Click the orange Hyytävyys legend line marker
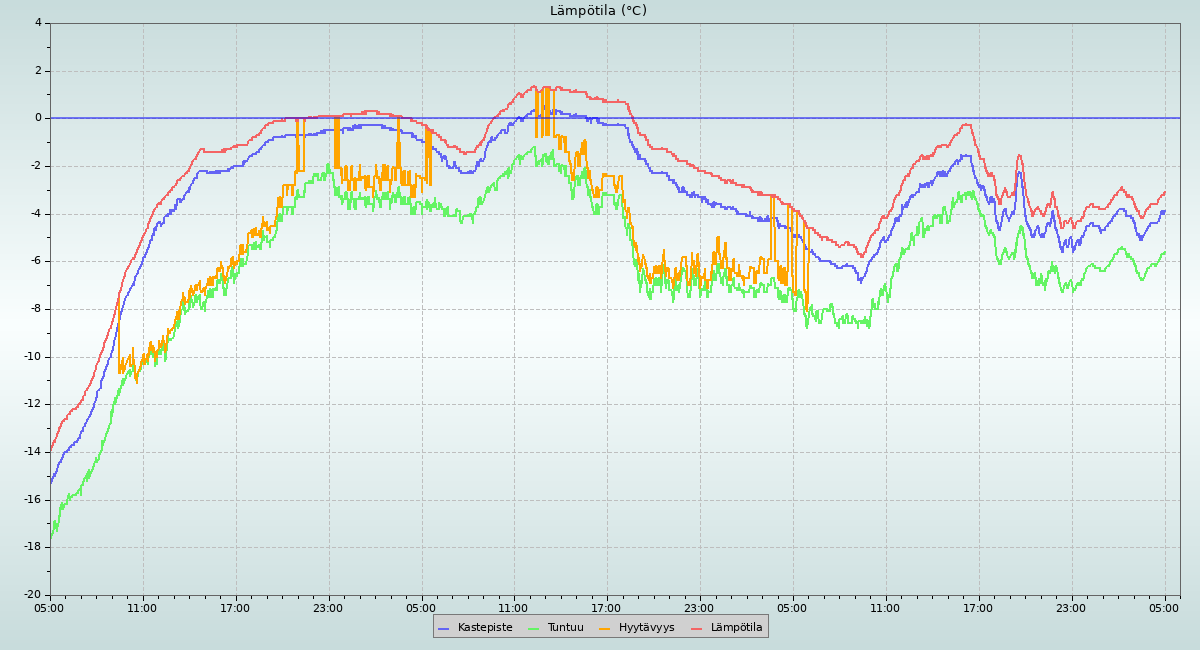 pos(605,628)
